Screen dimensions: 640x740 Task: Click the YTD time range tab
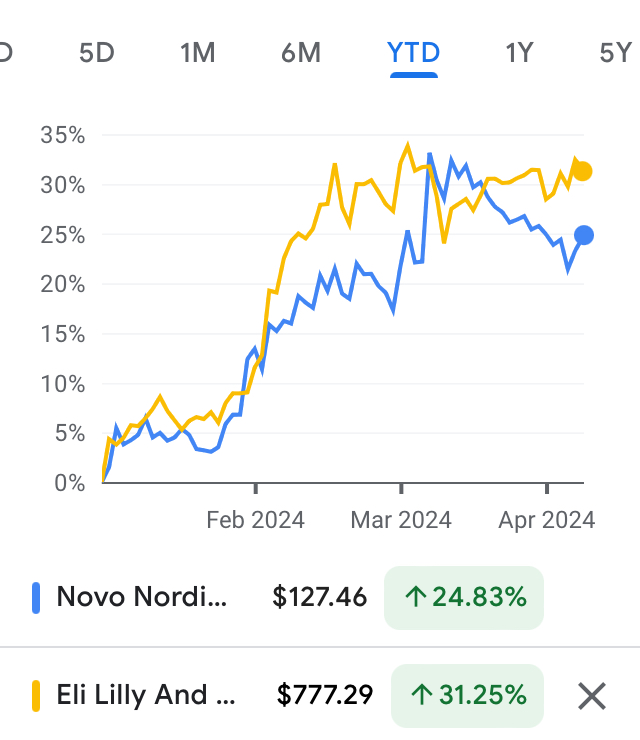click(x=414, y=53)
